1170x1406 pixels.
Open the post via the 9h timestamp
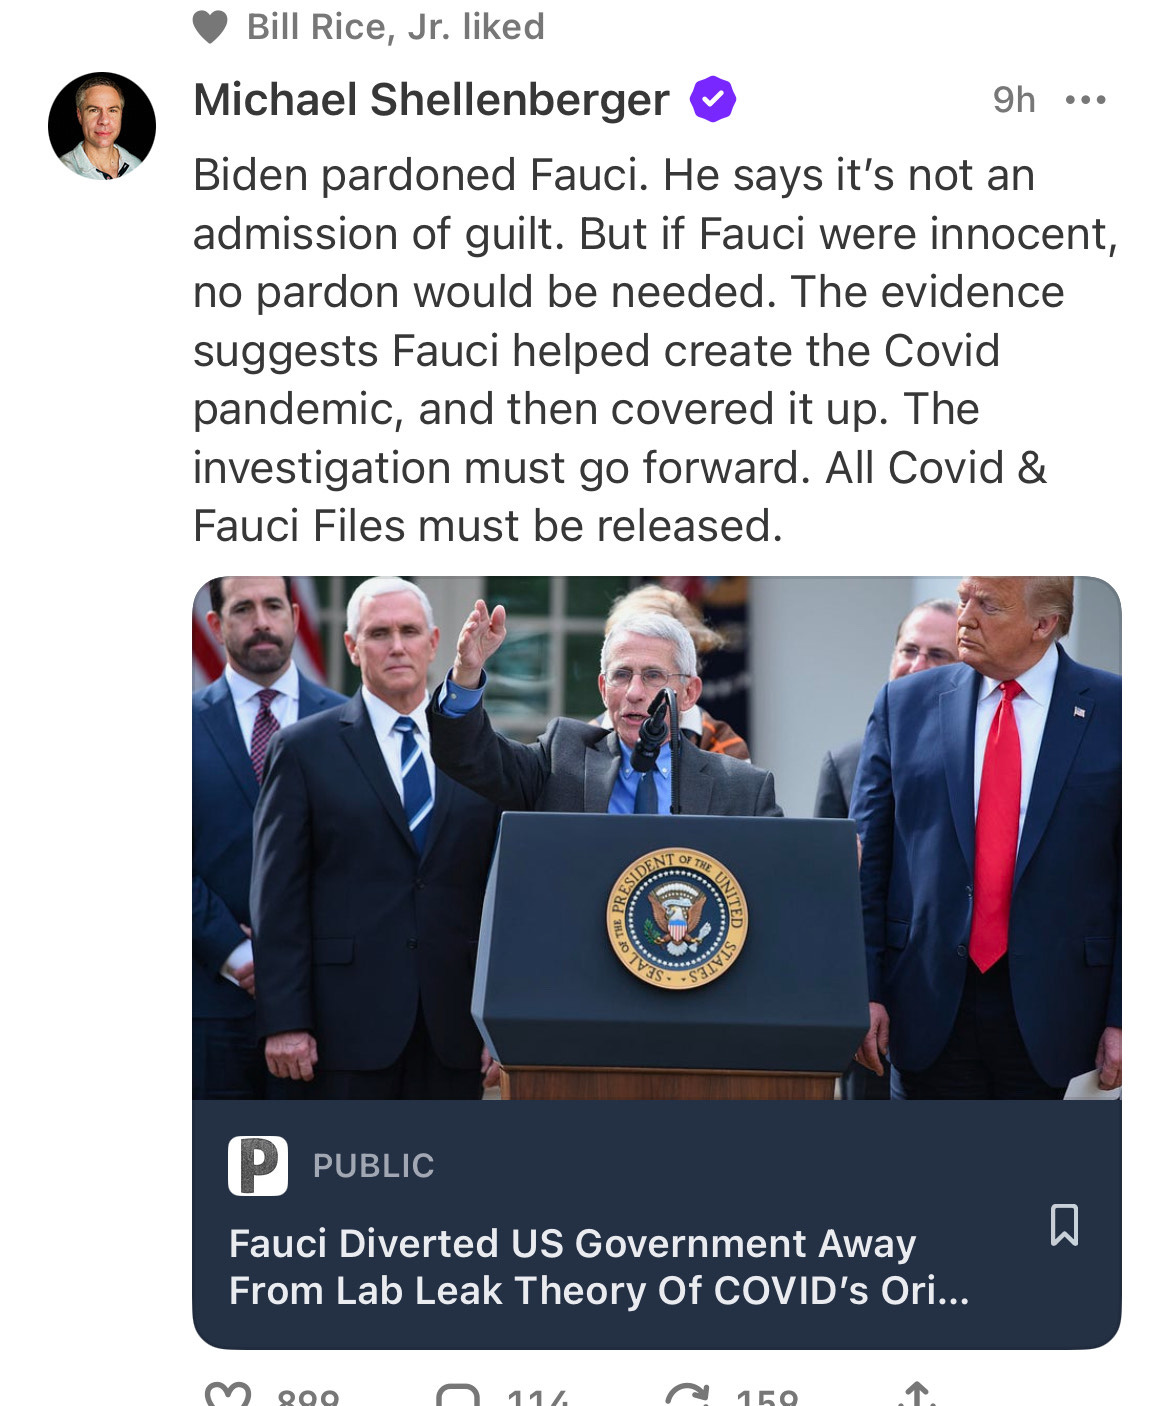point(1014,99)
